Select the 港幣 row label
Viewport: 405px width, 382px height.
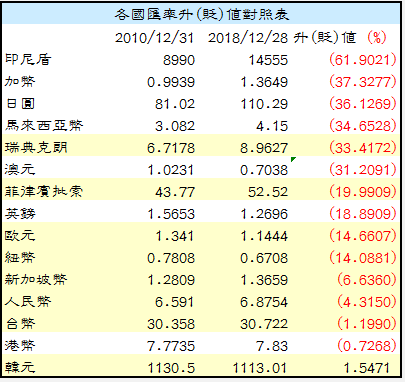click(20, 345)
